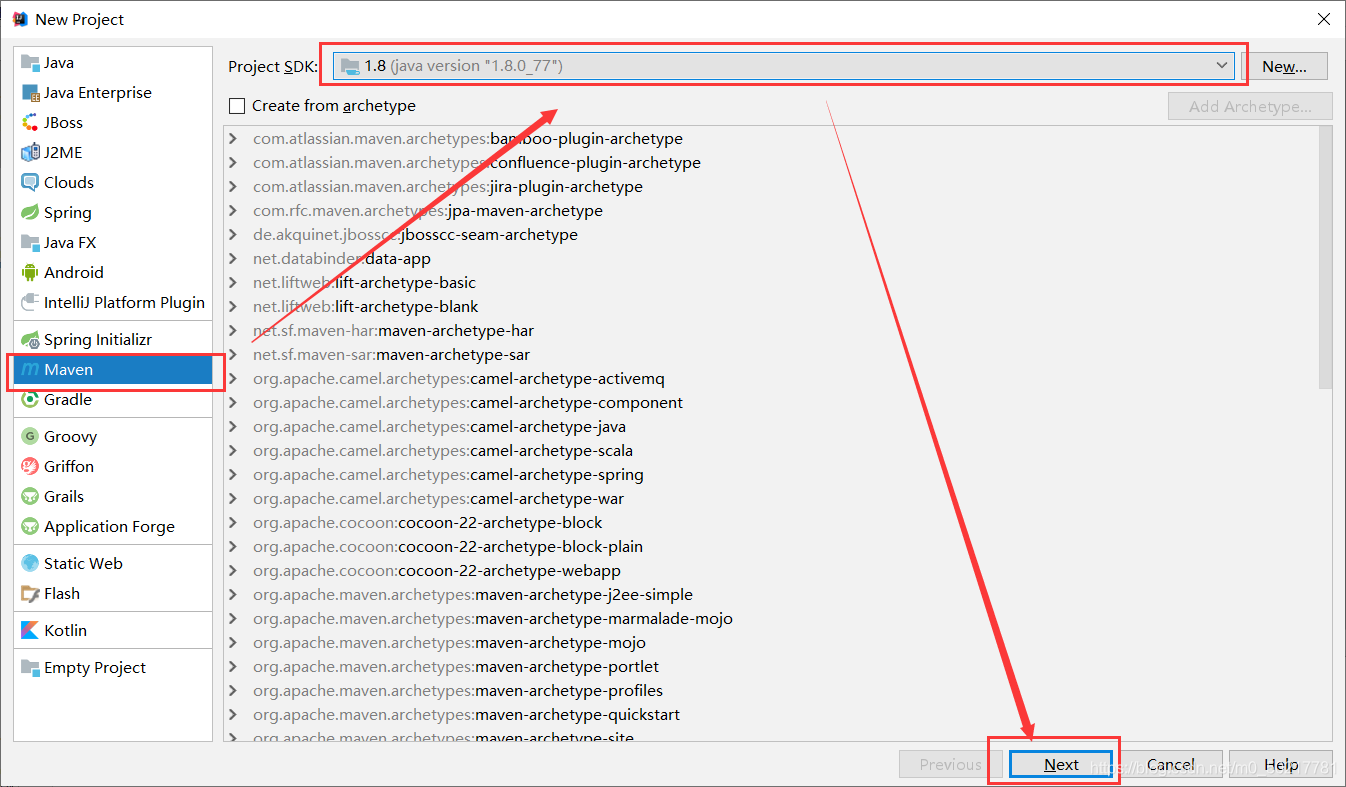This screenshot has height=787, width=1346.
Task: Select camel-archetype-scala archetype text
Action: (551, 451)
